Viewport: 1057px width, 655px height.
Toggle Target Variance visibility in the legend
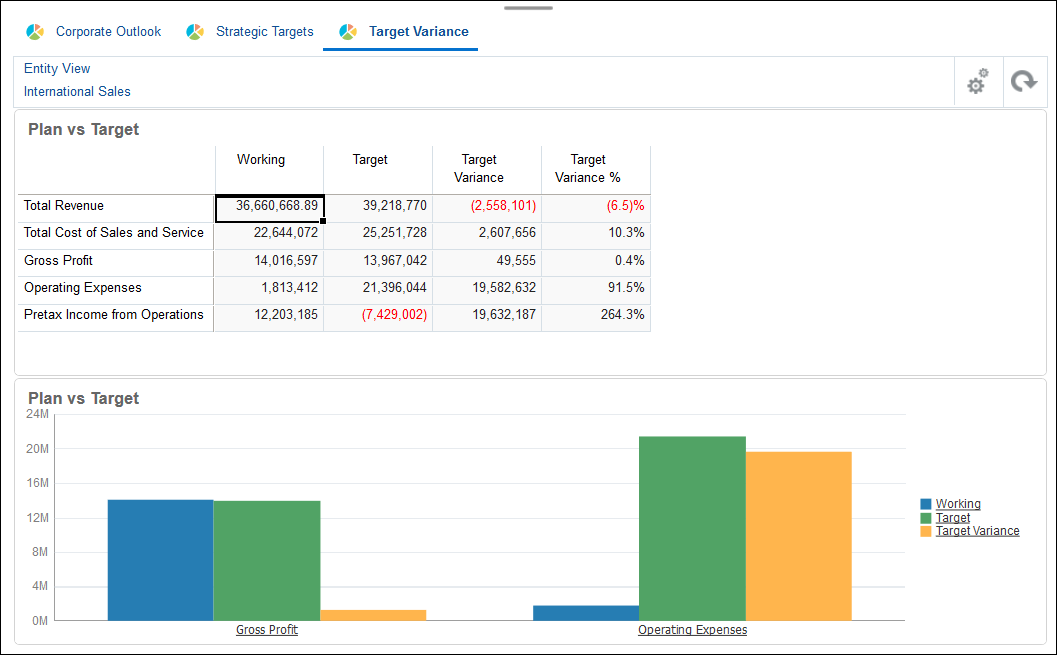click(977, 530)
